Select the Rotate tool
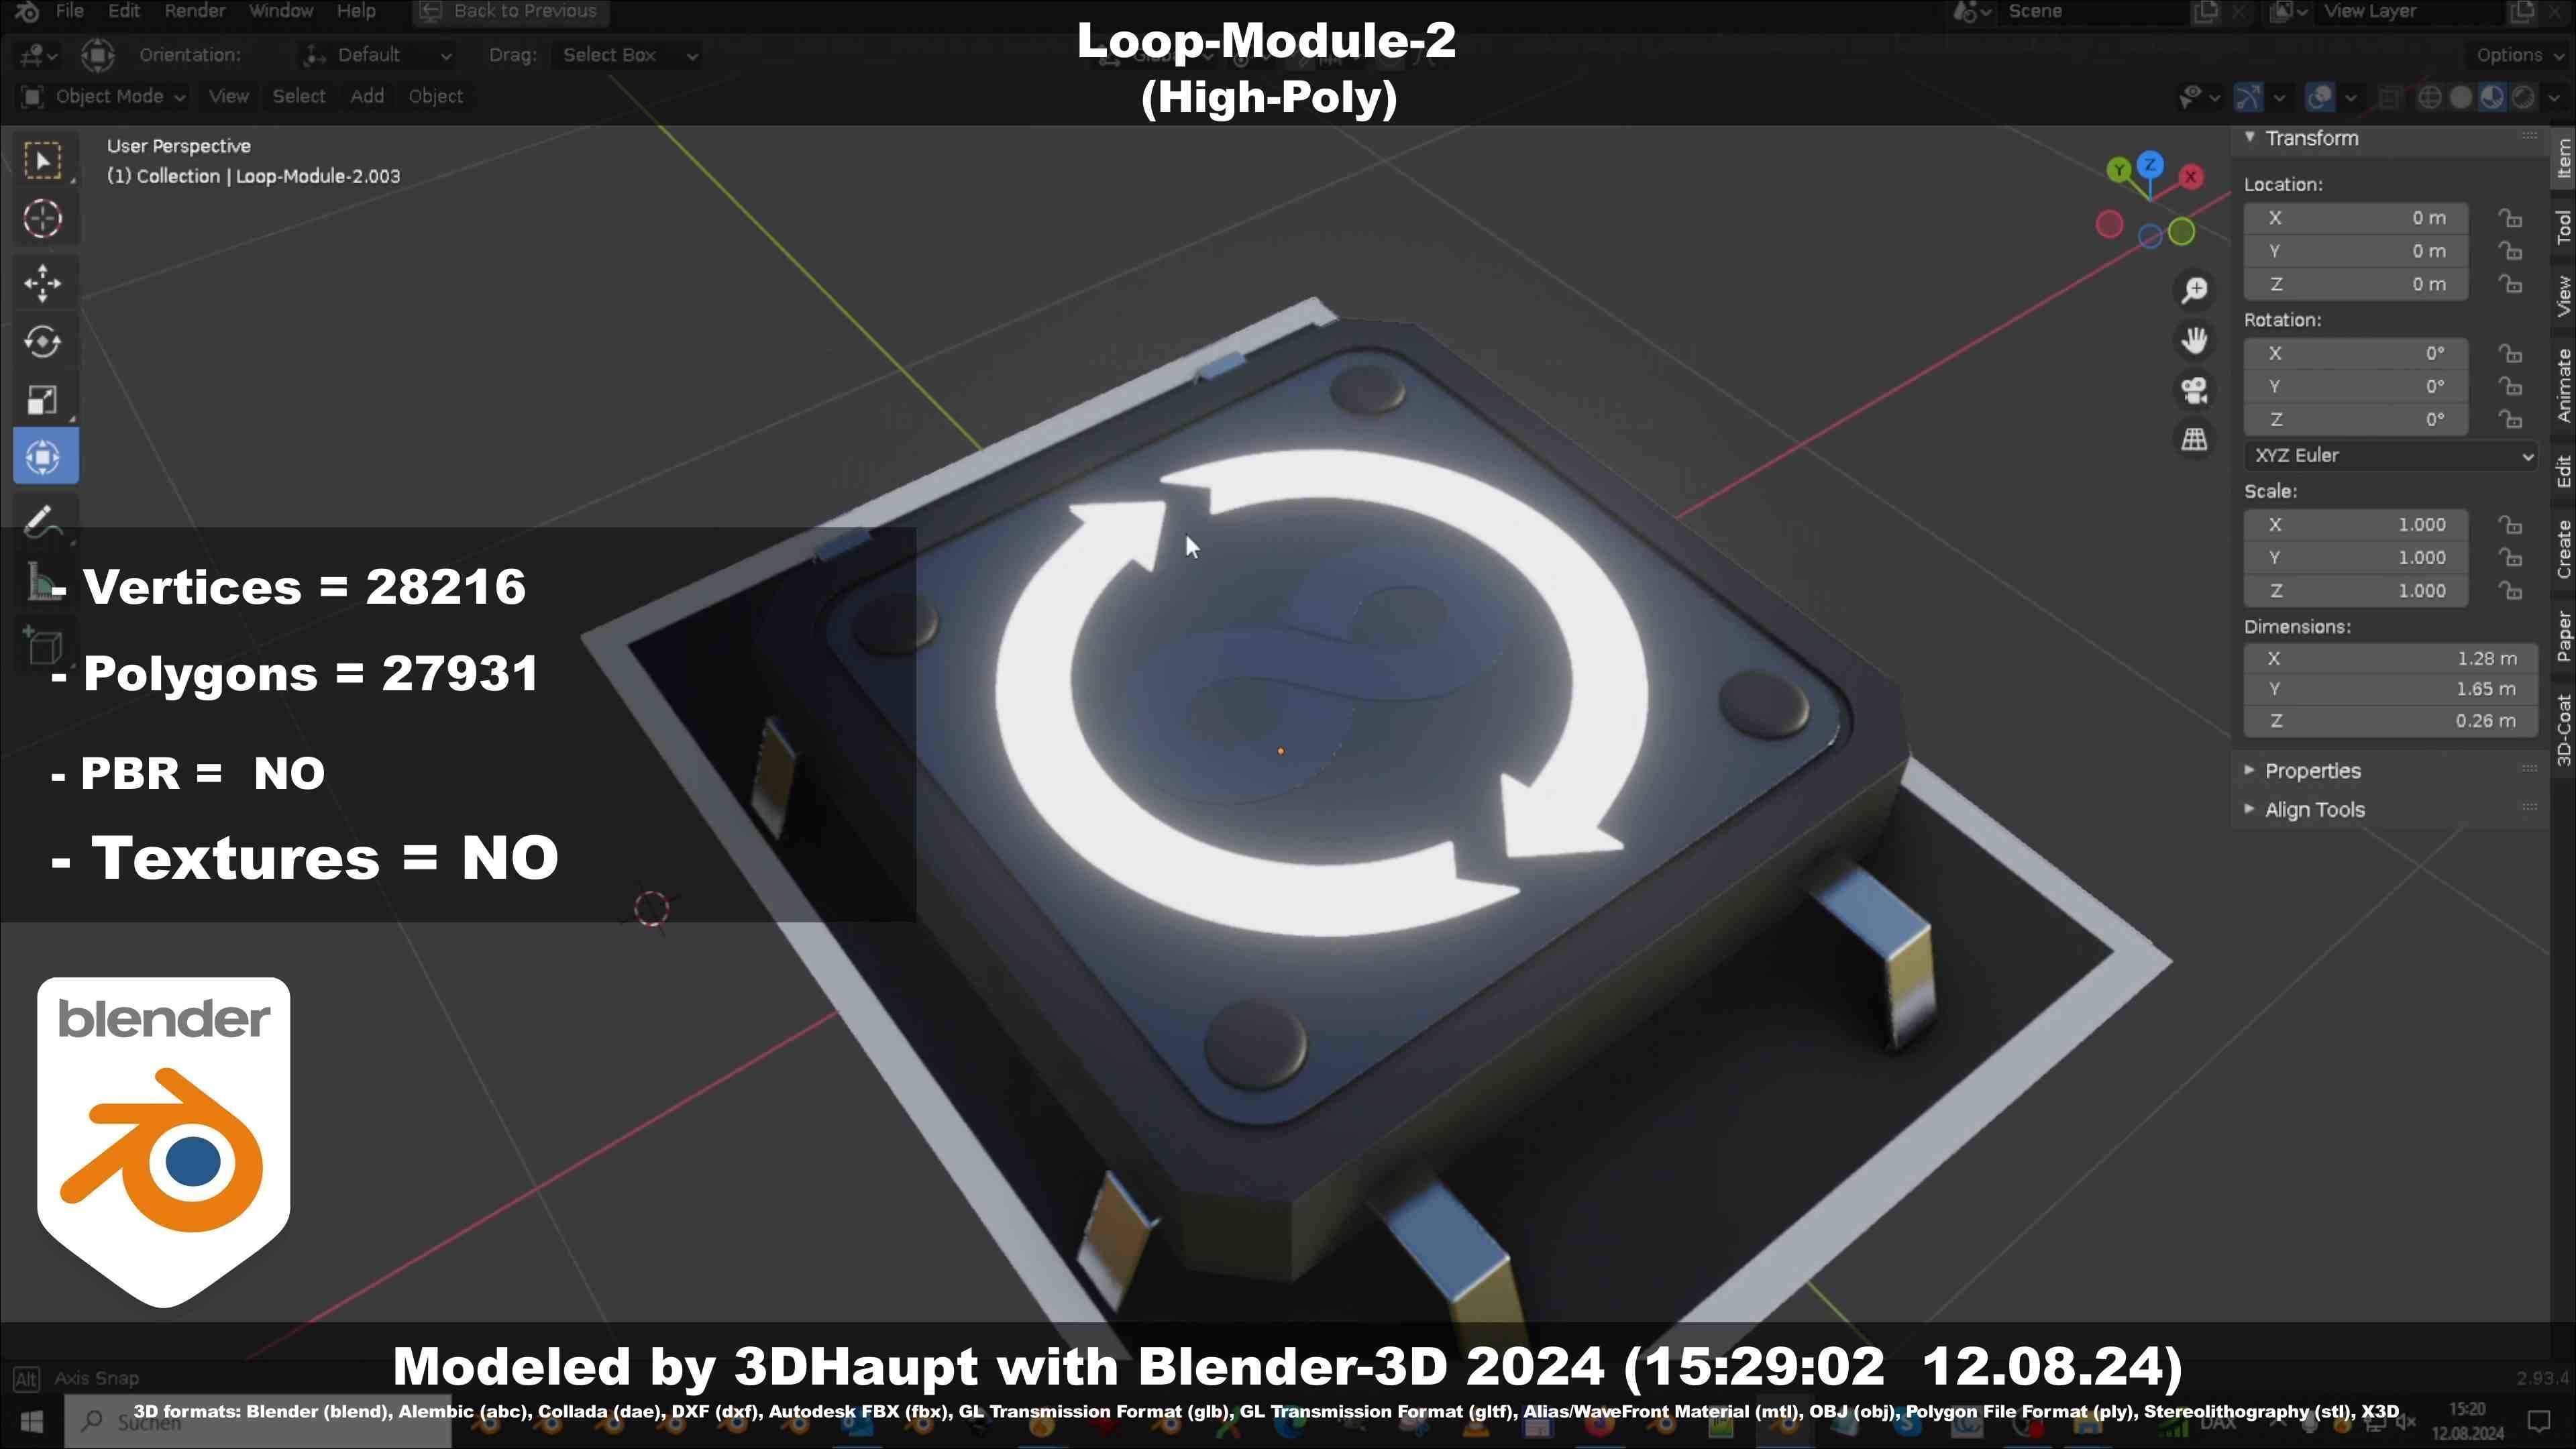2576x1449 pixels. point(43,342)
